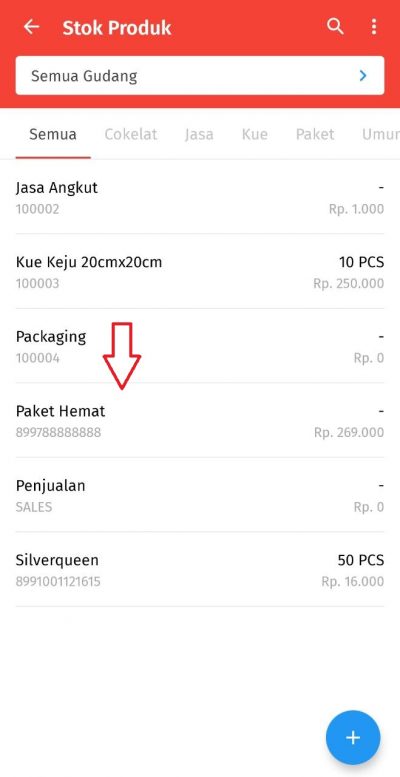Tap the blue chevron in Semua Gudang
400x777 pixels.
tap(363, 76)
